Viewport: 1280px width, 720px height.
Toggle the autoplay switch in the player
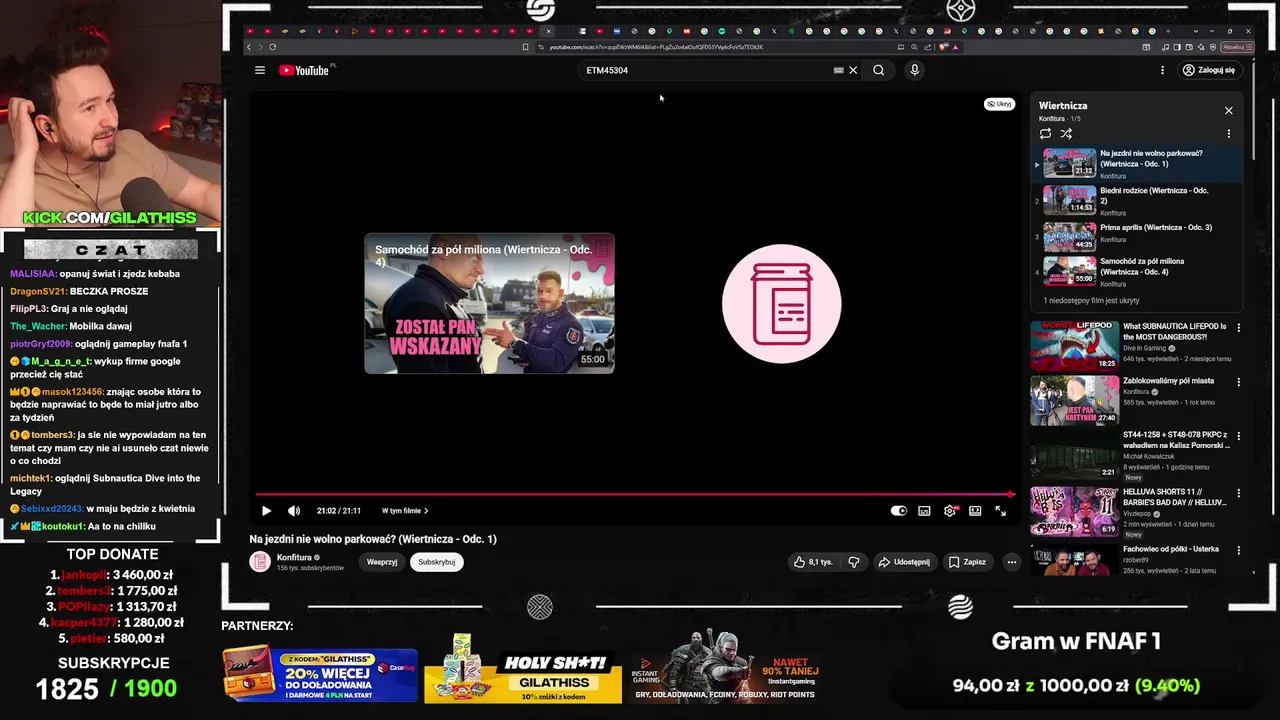[x=899, y=511]
